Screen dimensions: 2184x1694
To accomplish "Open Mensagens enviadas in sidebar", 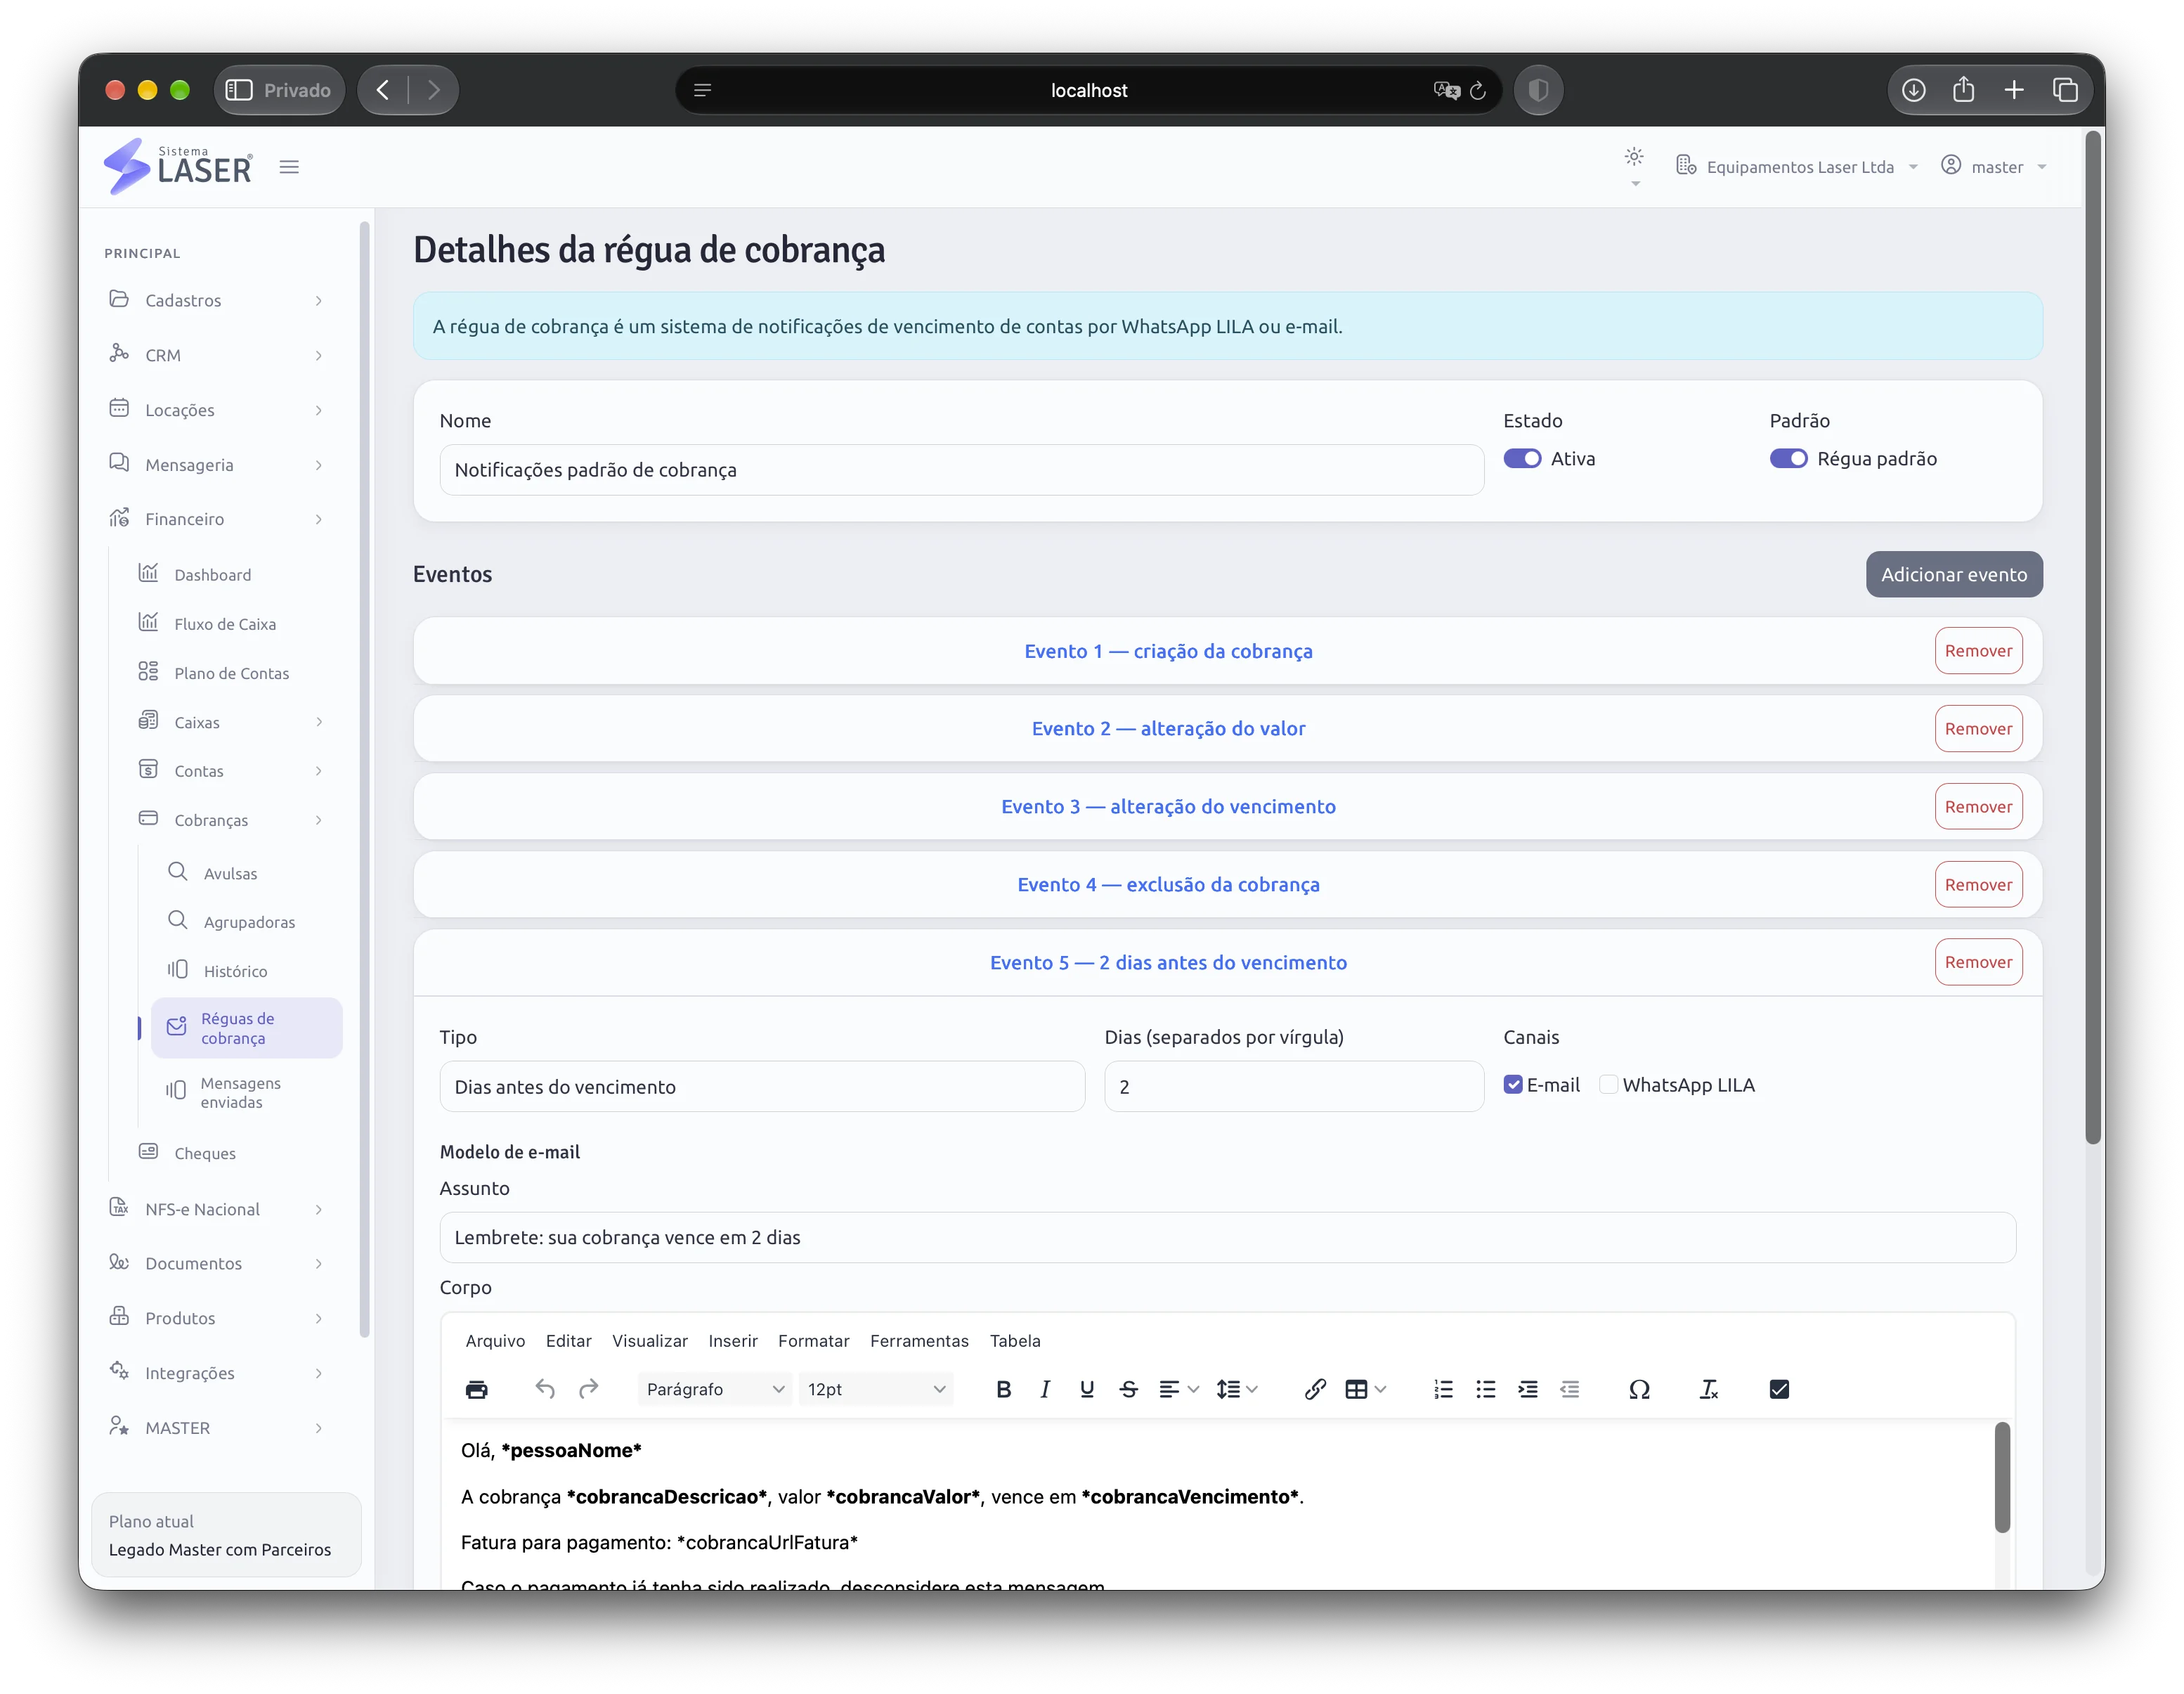I will [240, 1092].
